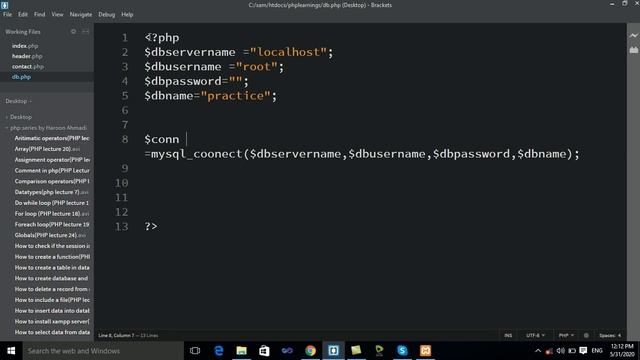Click on the "localhost" string in code
This screenshot has width=640, height=360.
[289, 52]
